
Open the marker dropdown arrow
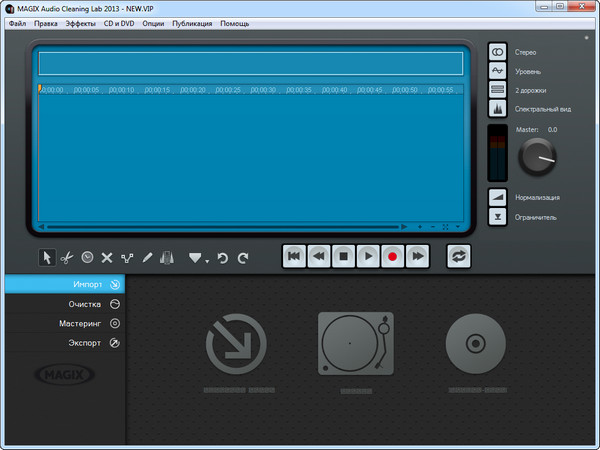point(207,261)
